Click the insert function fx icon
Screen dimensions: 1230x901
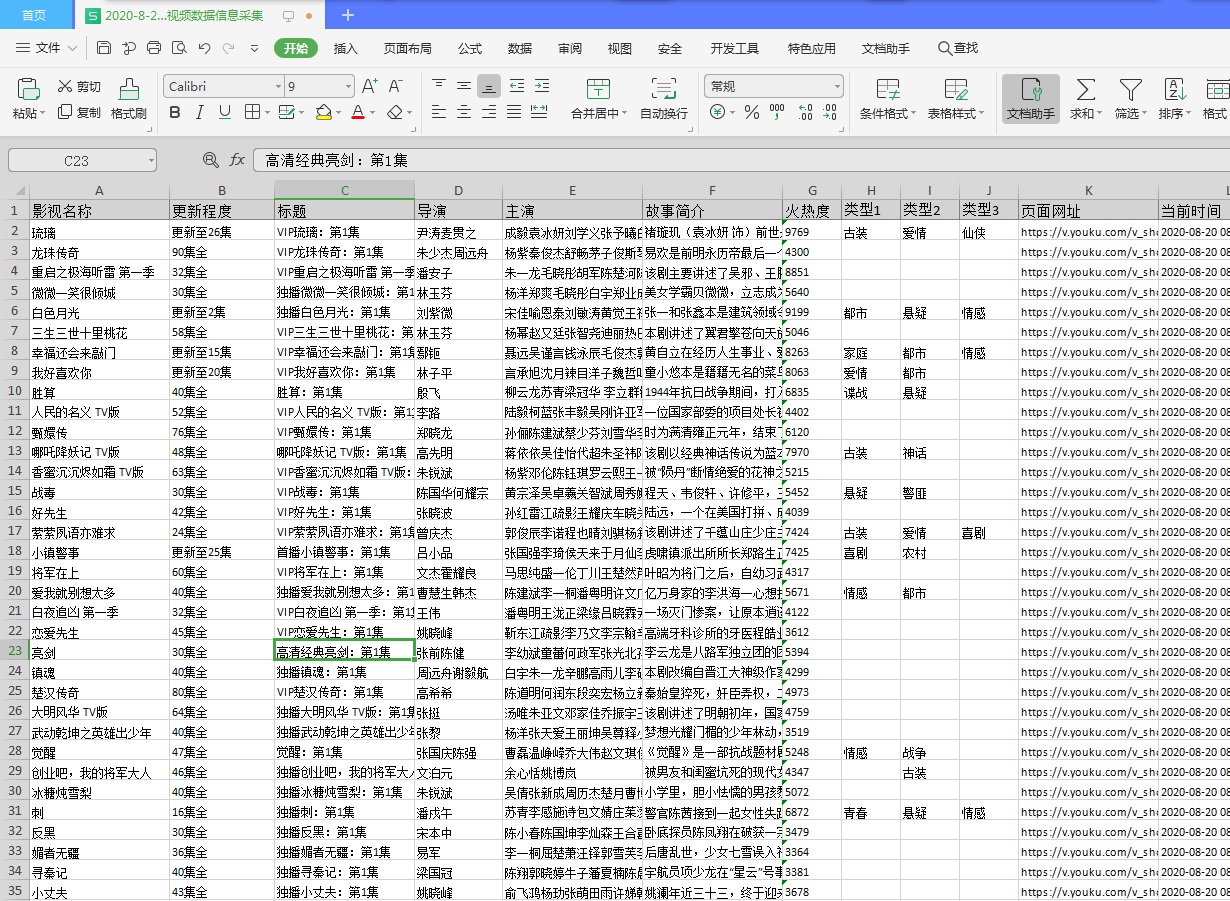[237, 160]
